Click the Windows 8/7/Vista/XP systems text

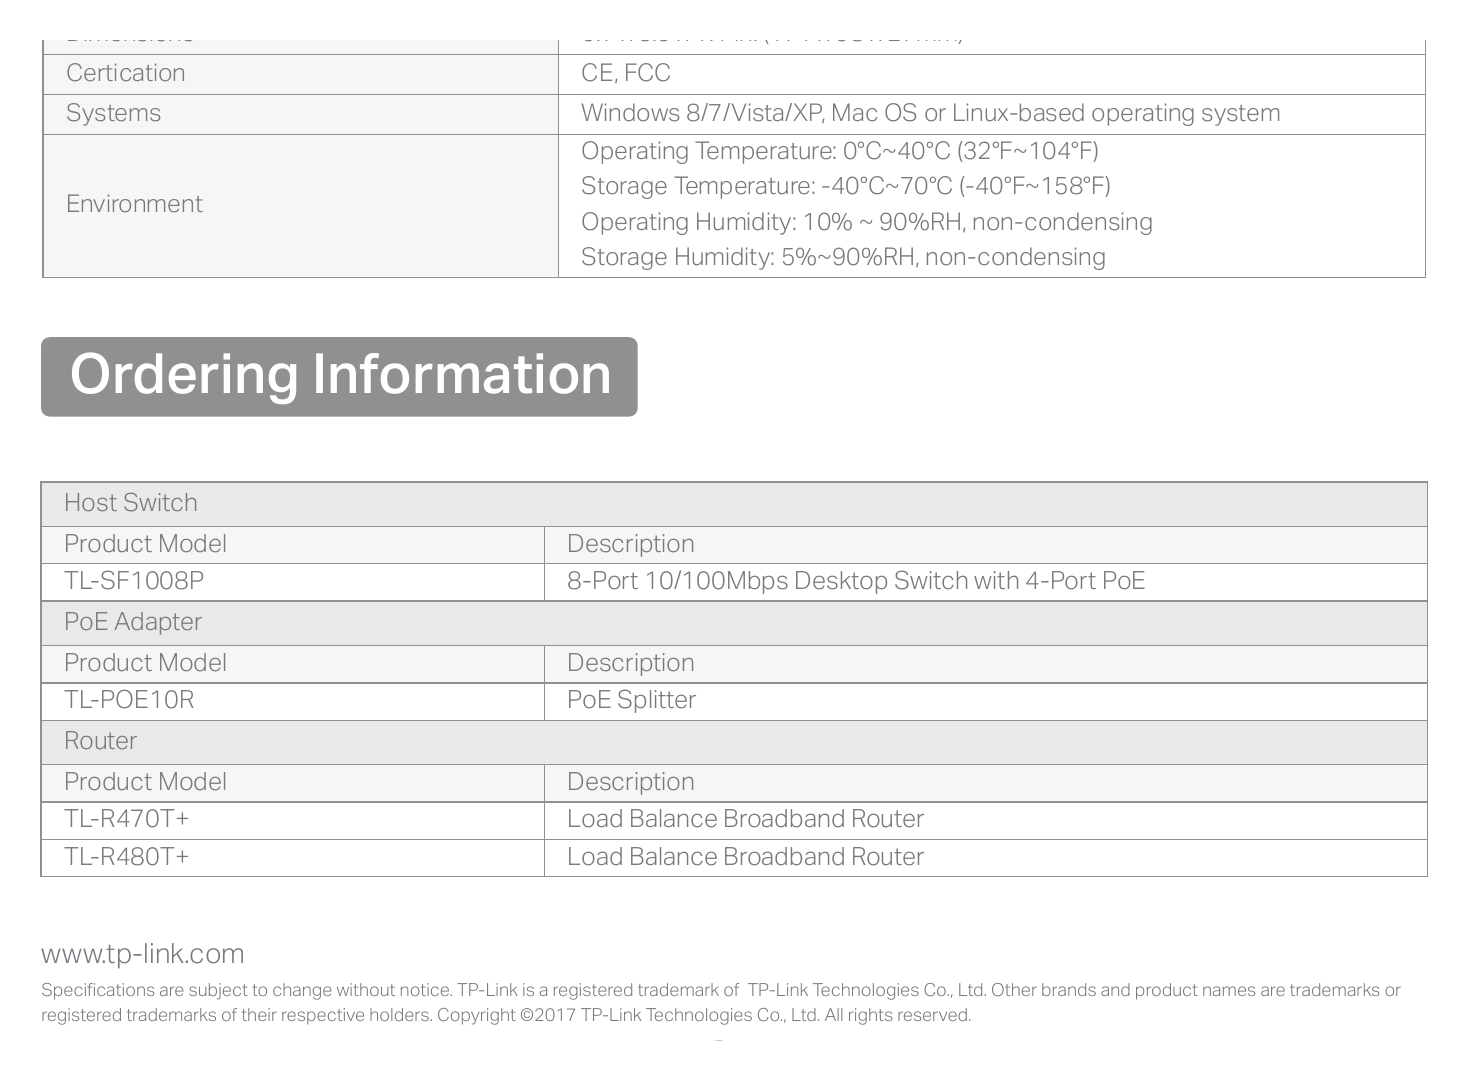pos(930,113)
